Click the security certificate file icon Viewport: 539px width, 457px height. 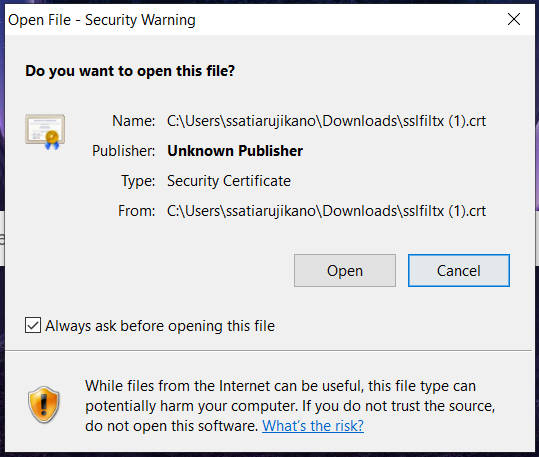coord(45,132)
